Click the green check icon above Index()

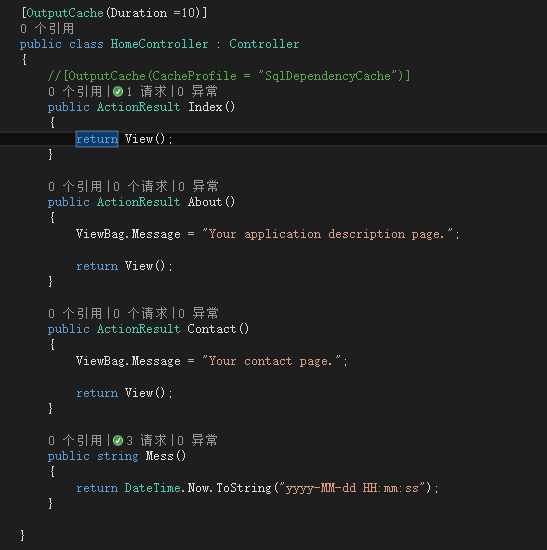[118, 92]
